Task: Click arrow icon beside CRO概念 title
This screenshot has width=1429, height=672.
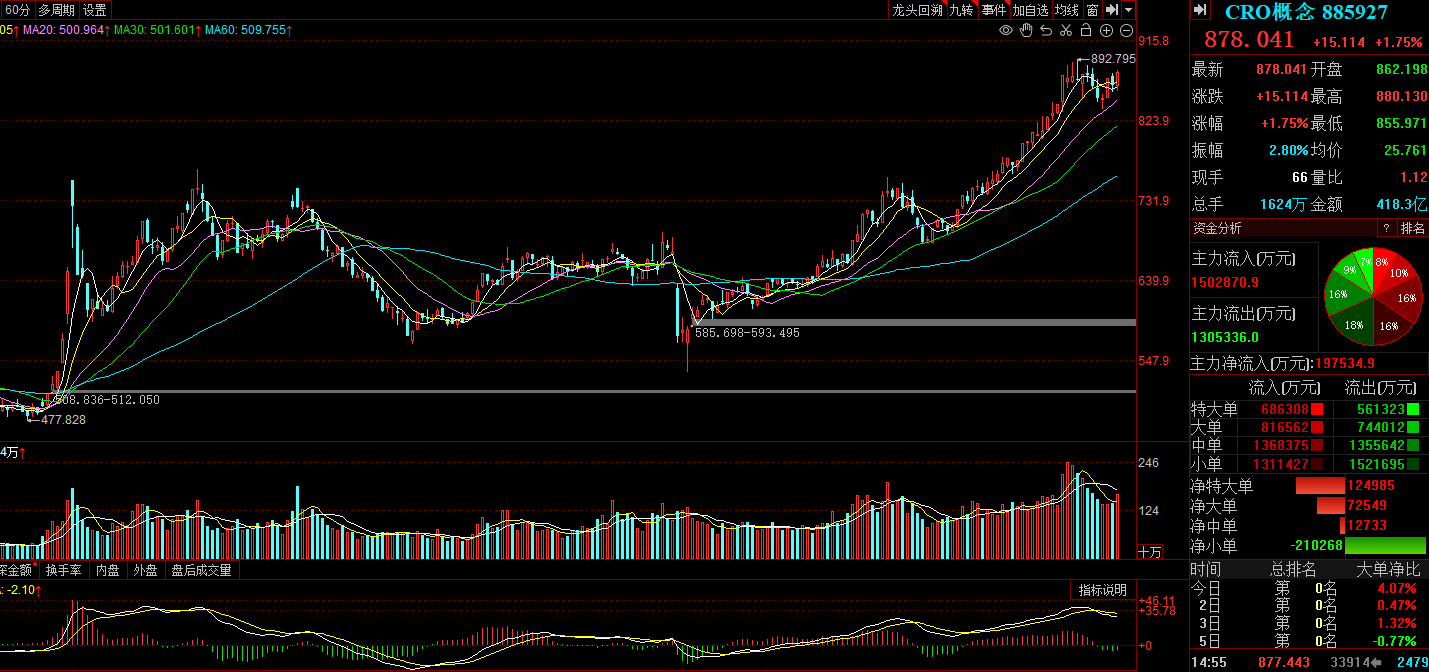Action: [1200, 11]
